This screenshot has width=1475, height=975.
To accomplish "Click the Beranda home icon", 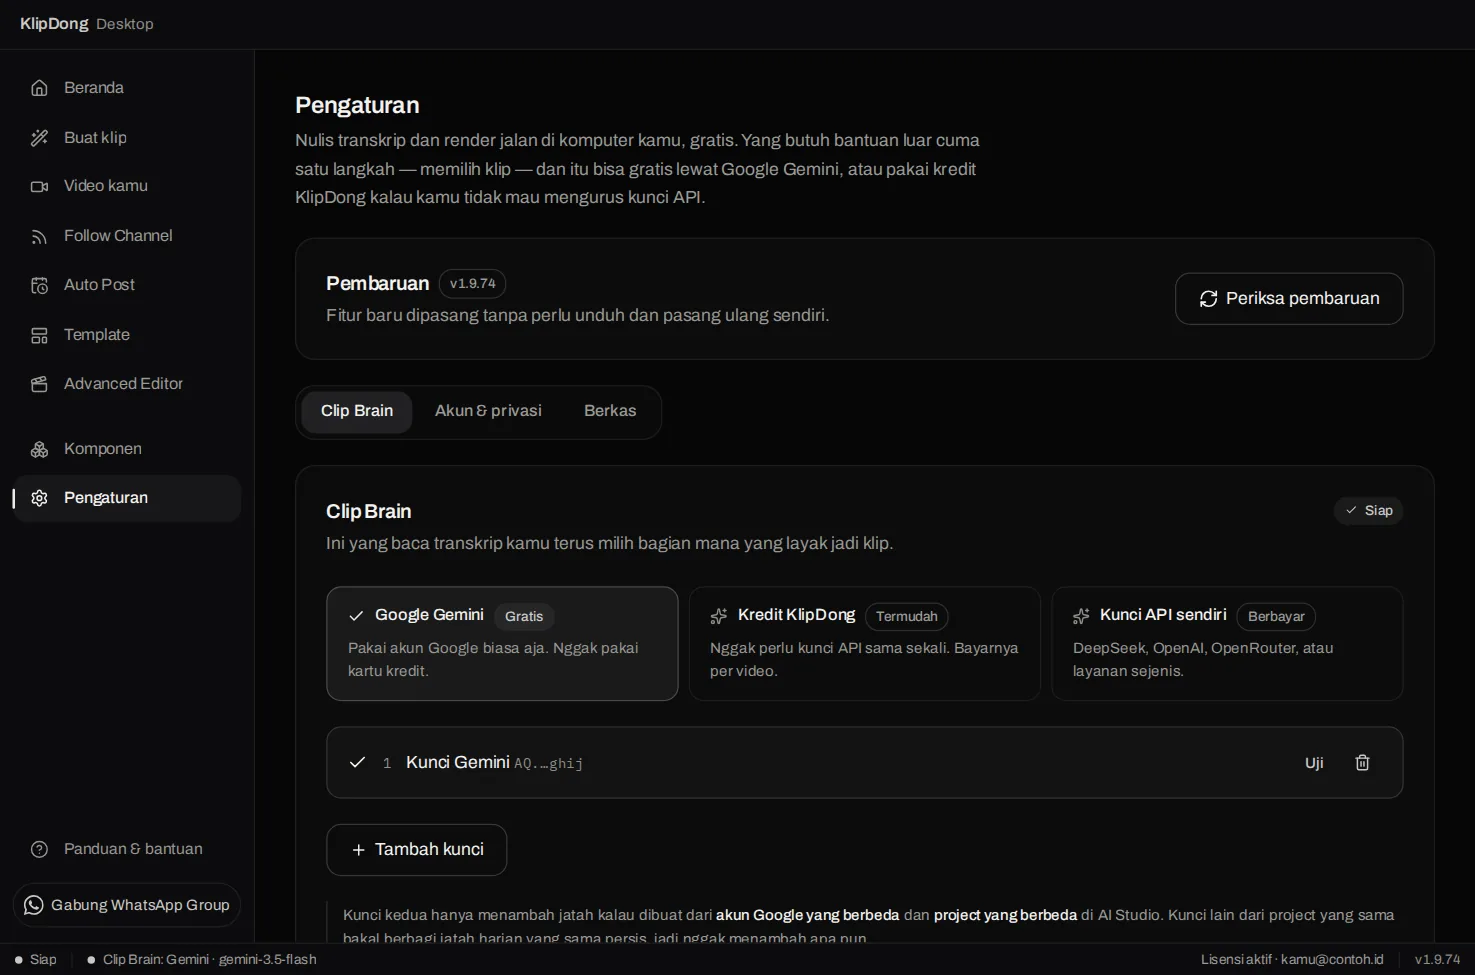I will (x=39, y=88).
